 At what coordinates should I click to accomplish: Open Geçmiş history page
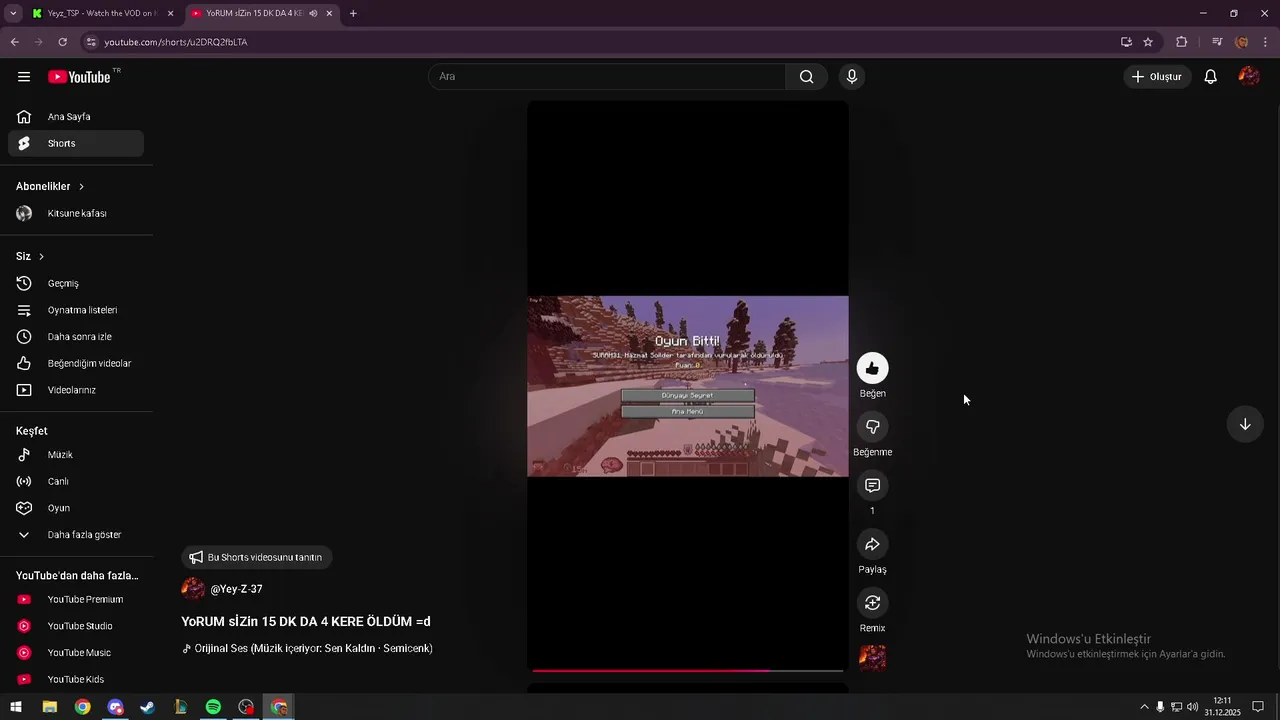tap(76, 284)
